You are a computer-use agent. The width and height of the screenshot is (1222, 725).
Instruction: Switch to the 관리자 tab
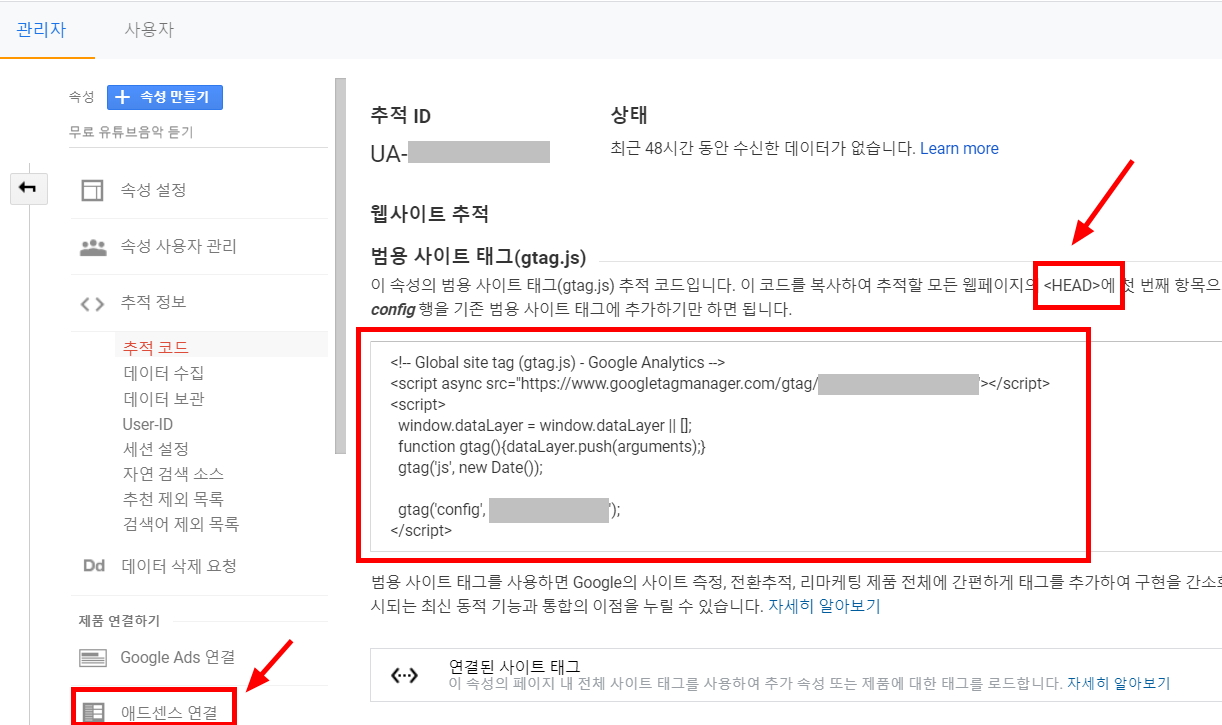click(x=41, y=29)
